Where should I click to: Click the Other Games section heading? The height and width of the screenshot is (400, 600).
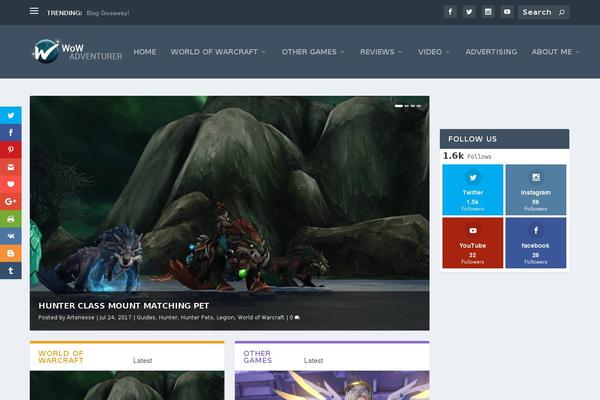click(x=258, y=357)
